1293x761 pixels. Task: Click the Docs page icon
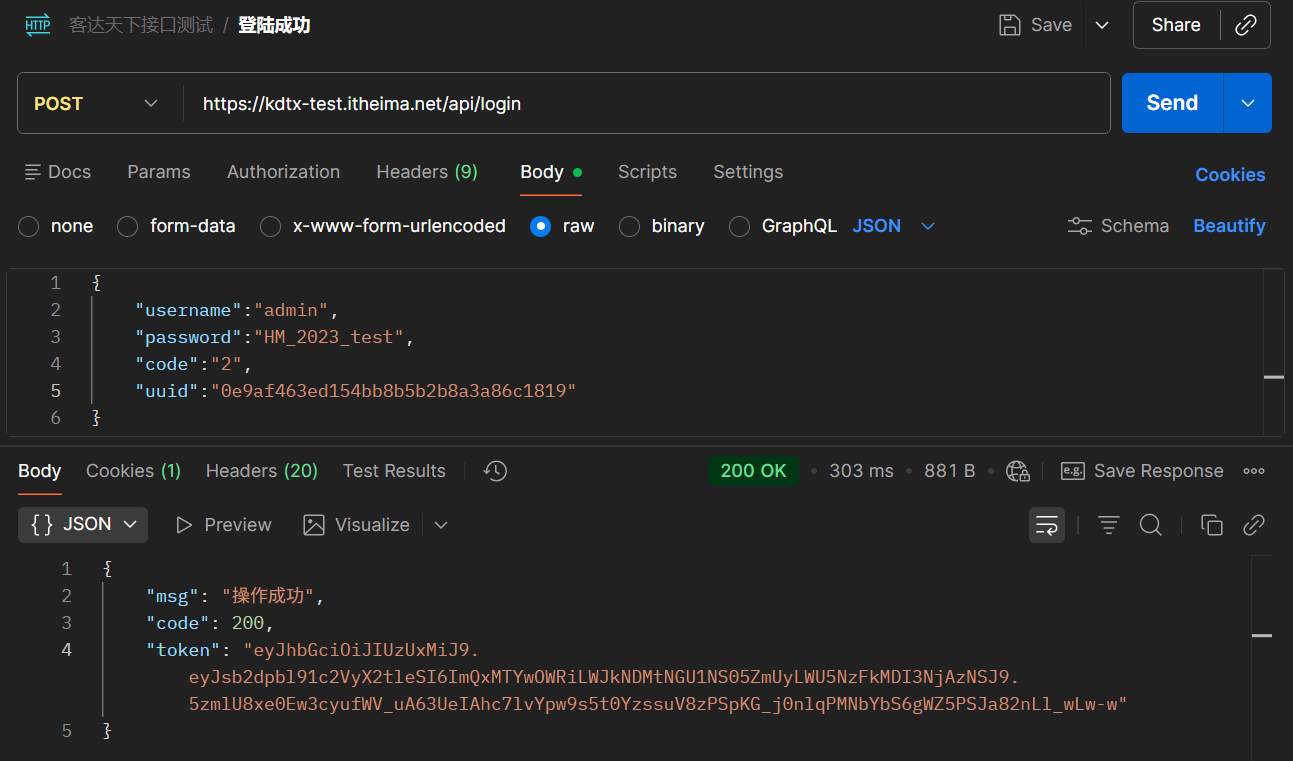pos(33,172)
